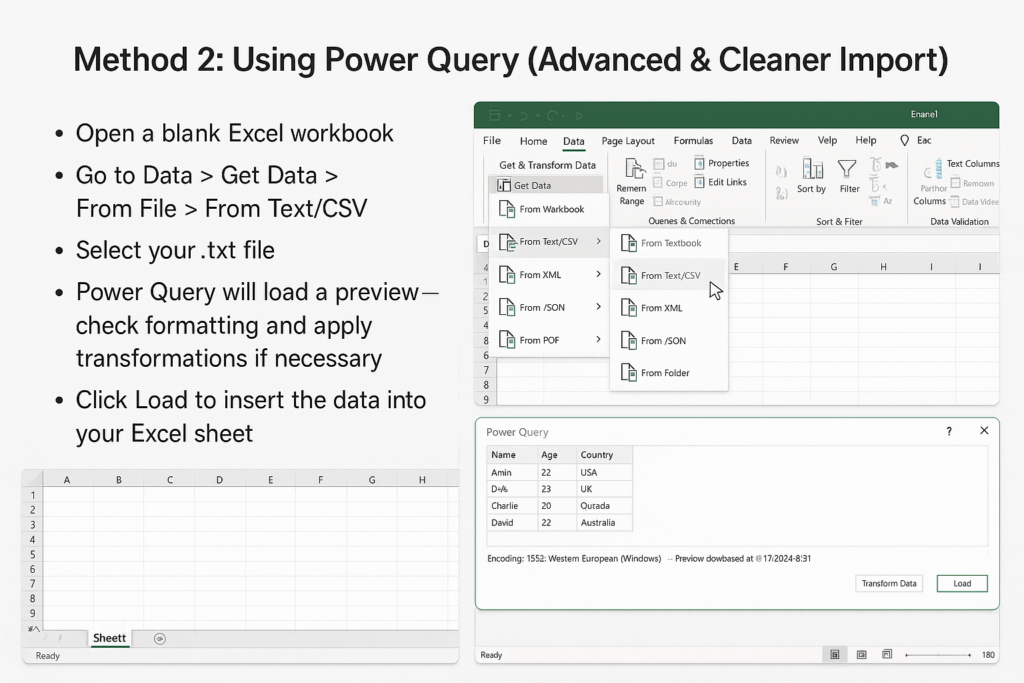
Task: Click the Properties icon in Queries group
Action: tap(700, 163)
